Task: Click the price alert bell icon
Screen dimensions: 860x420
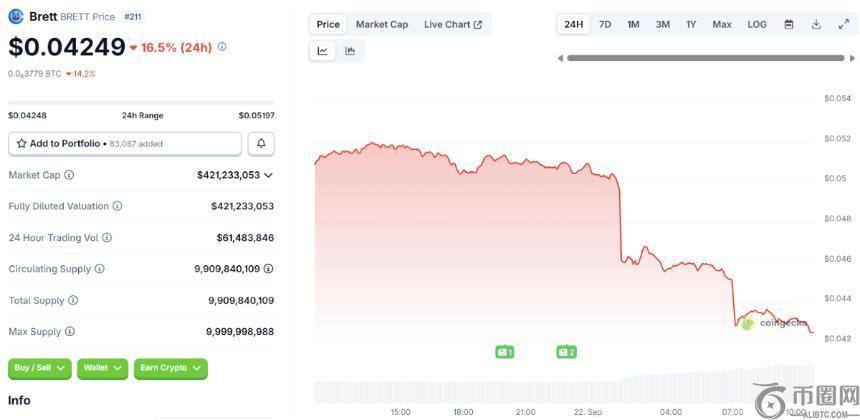Action: click(261, 144)
